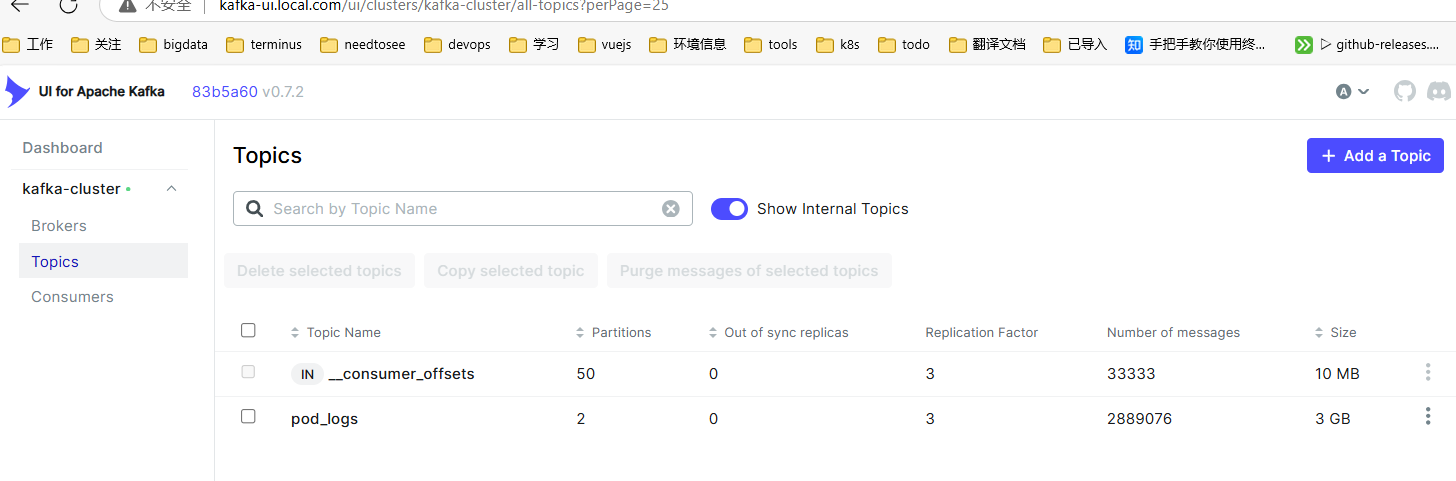This screenshot has width=1456, height=481.
Task: Toggle Show Internal Topics switch
Action: (729, 209)
